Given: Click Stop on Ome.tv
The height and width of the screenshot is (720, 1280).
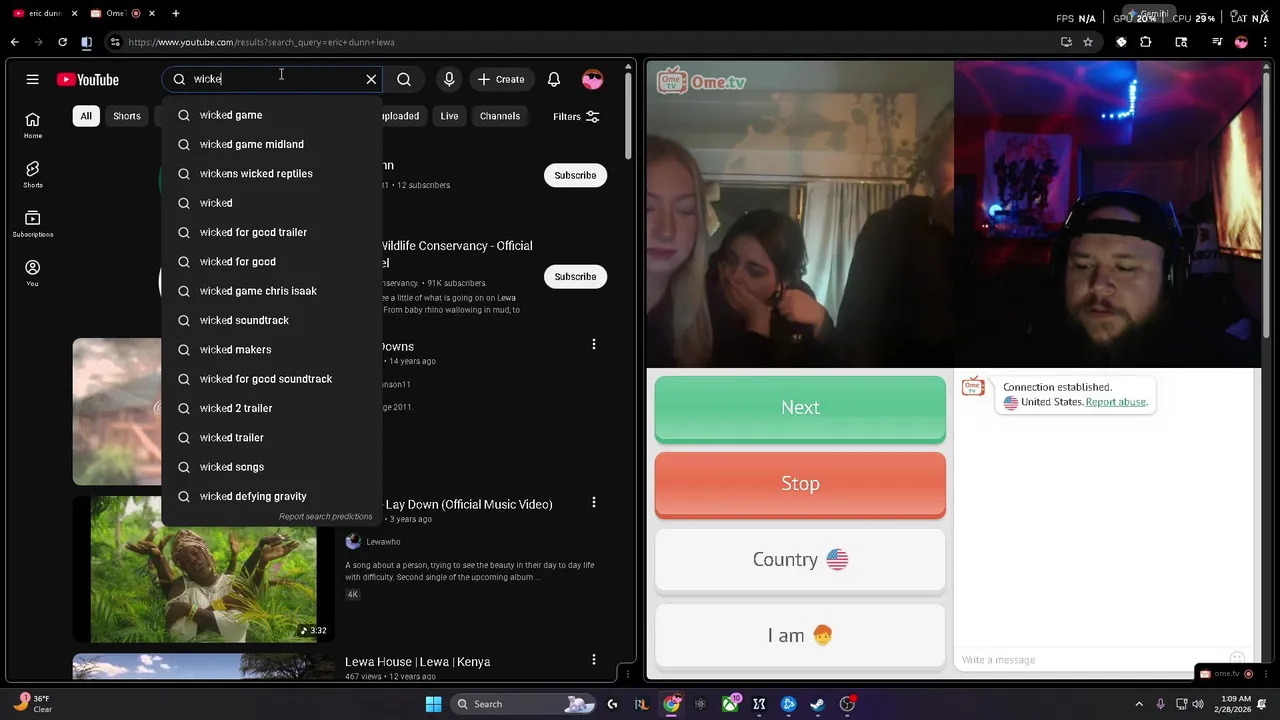Looking at the screenshot, I should (800, 484).
